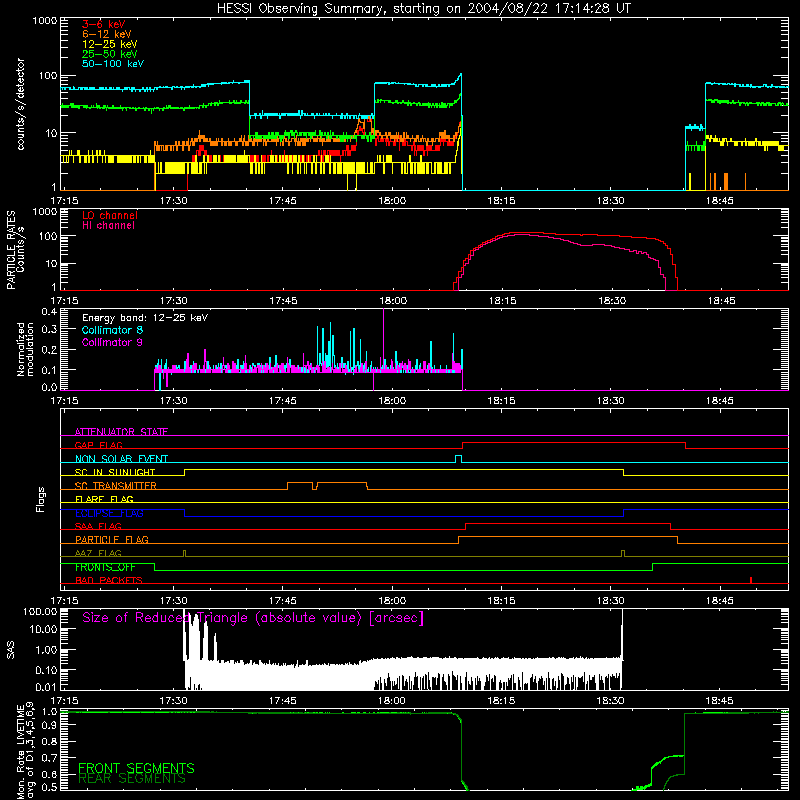Image resolution: width=800 pixels, height=800 pixels.
Task: Select the cyan '50-100 keV' legend label
Action: 113,64
